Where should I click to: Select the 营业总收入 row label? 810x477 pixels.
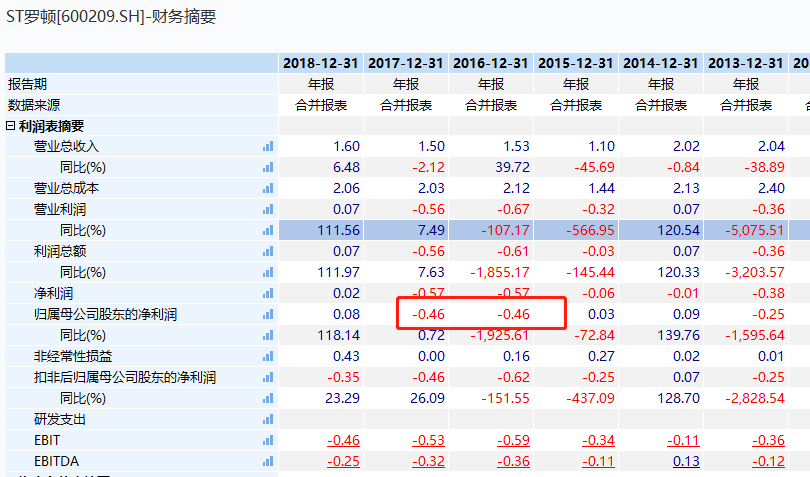66,146
